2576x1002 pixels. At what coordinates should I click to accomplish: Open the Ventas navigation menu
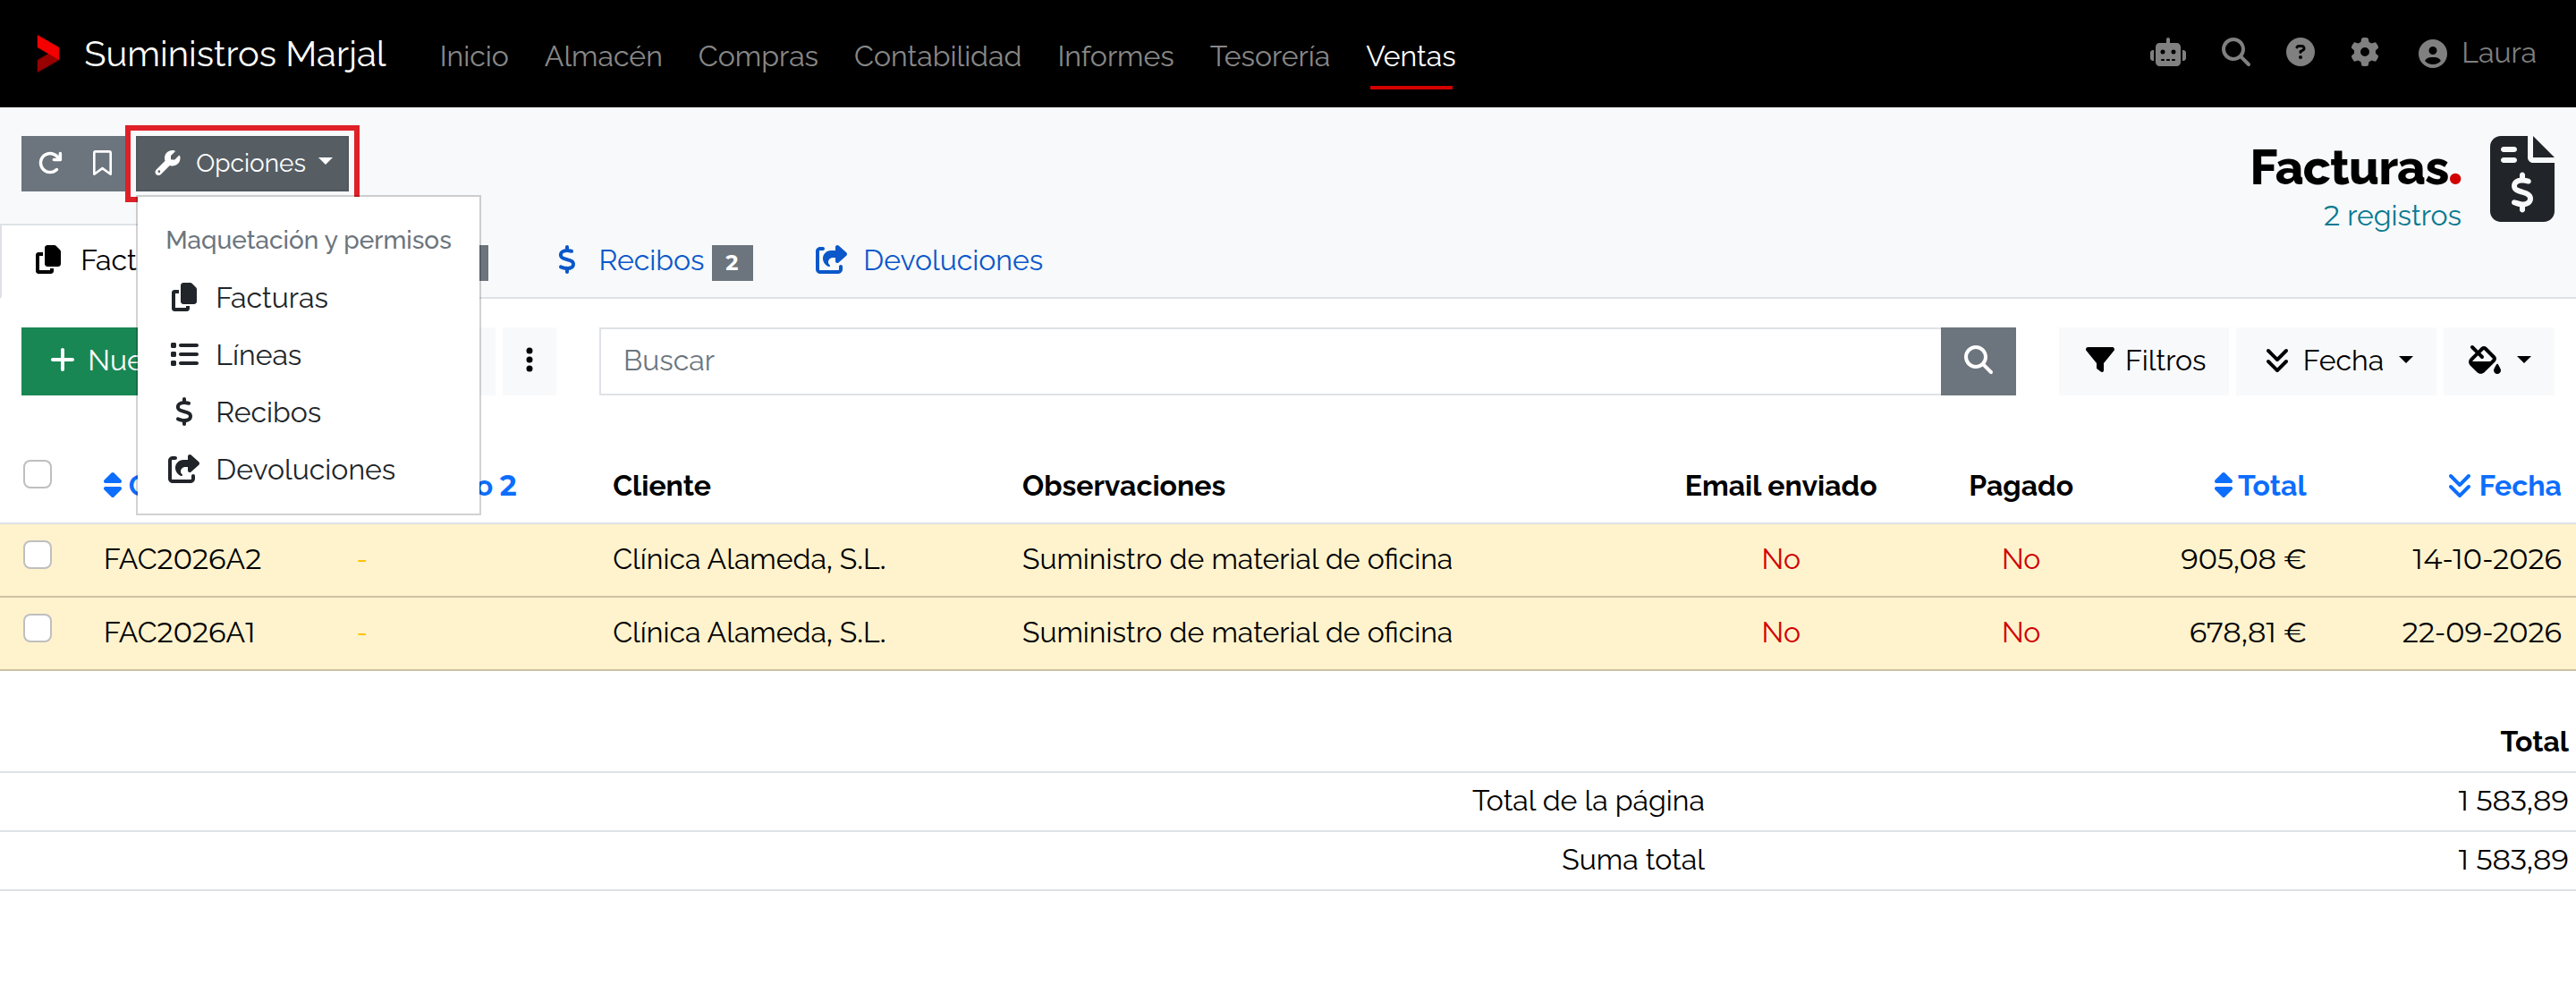click(1410, 56)
